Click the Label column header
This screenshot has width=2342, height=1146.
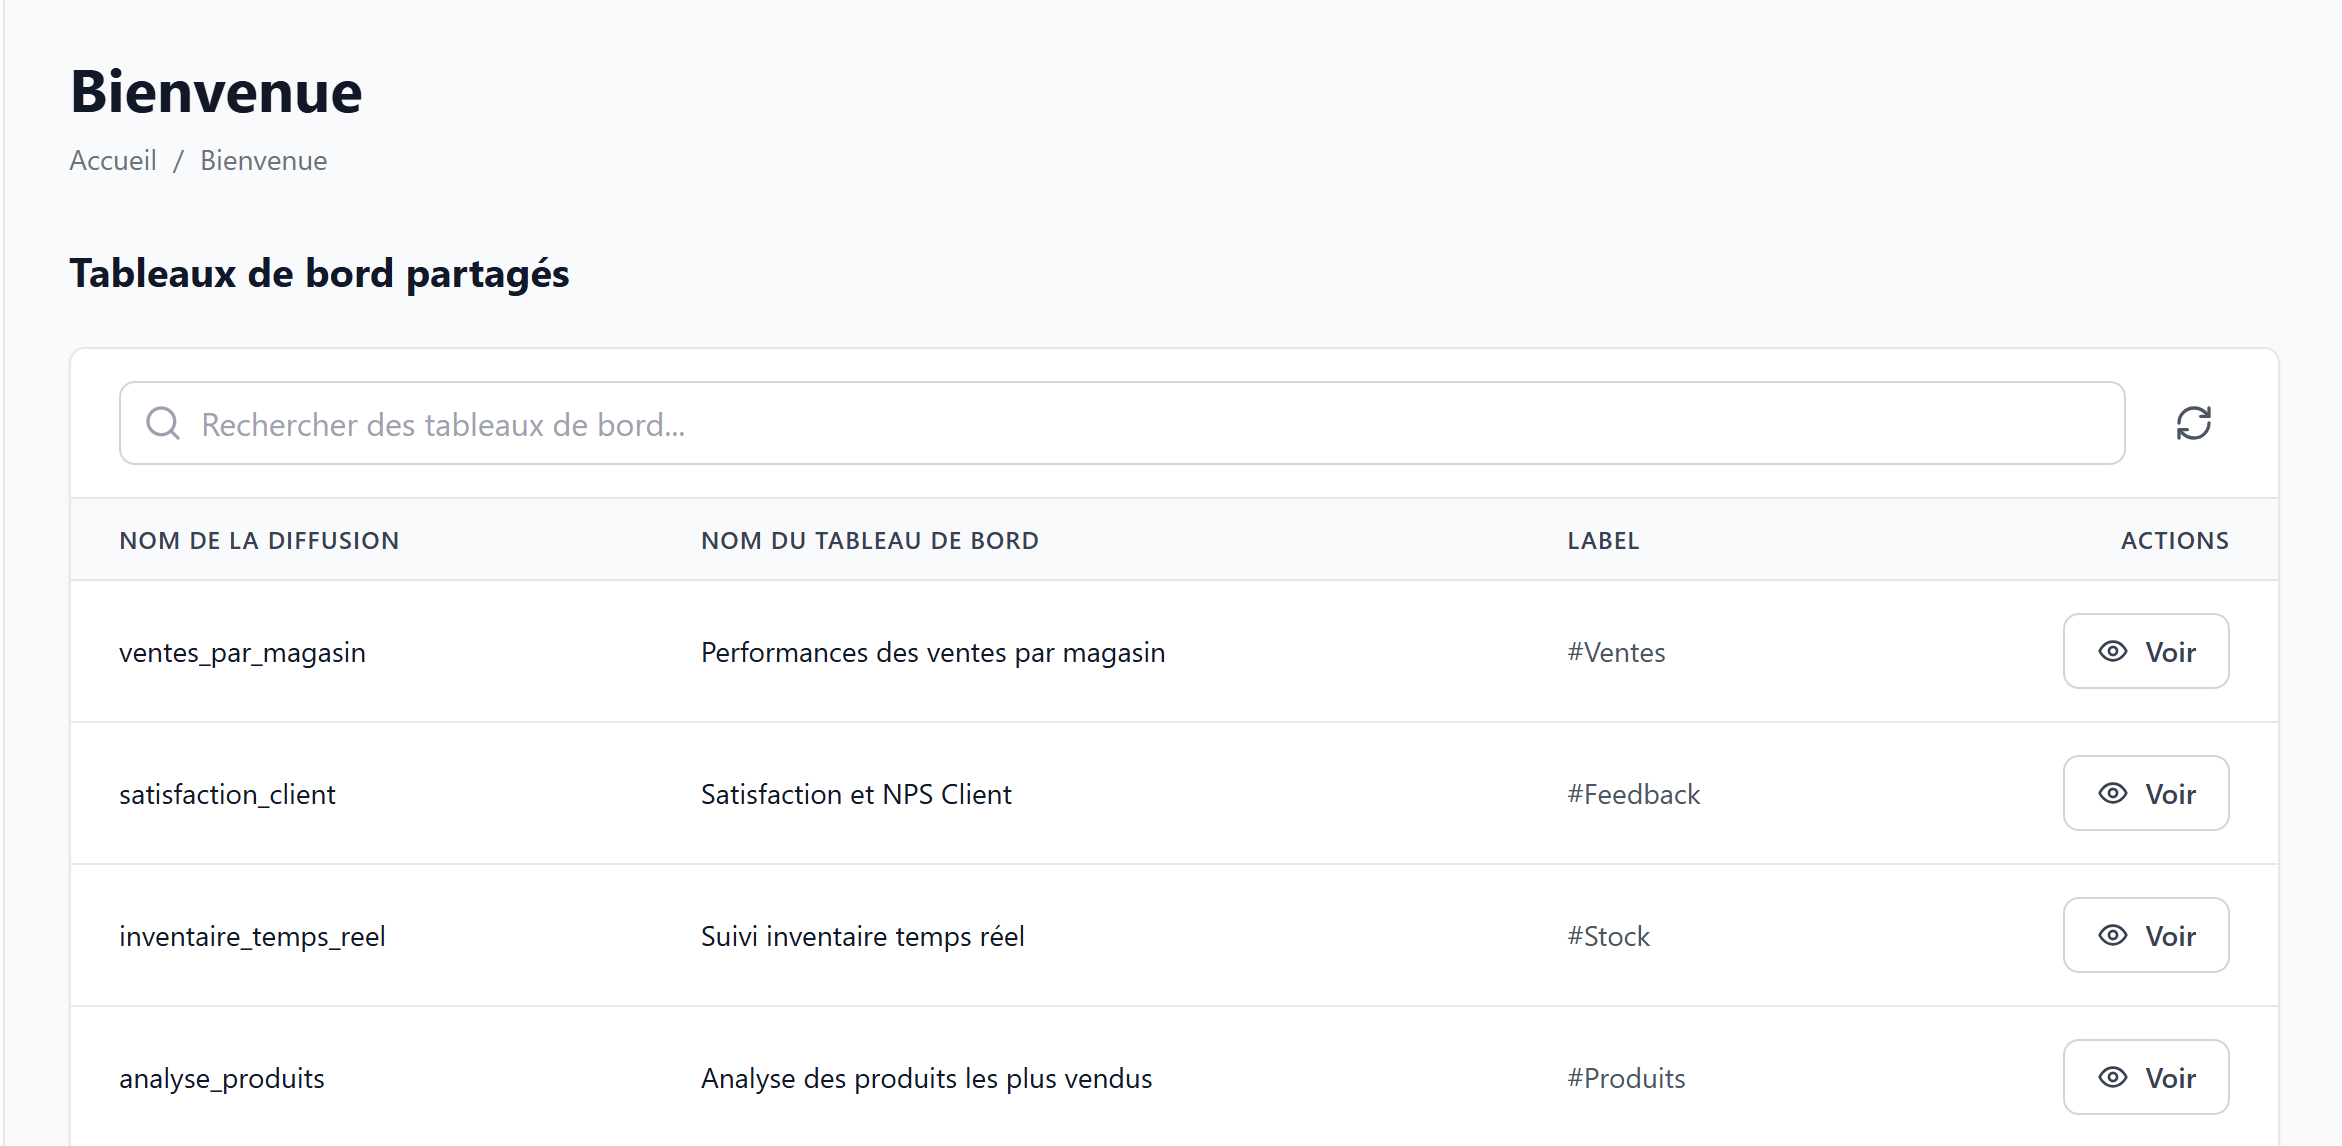1602,540
